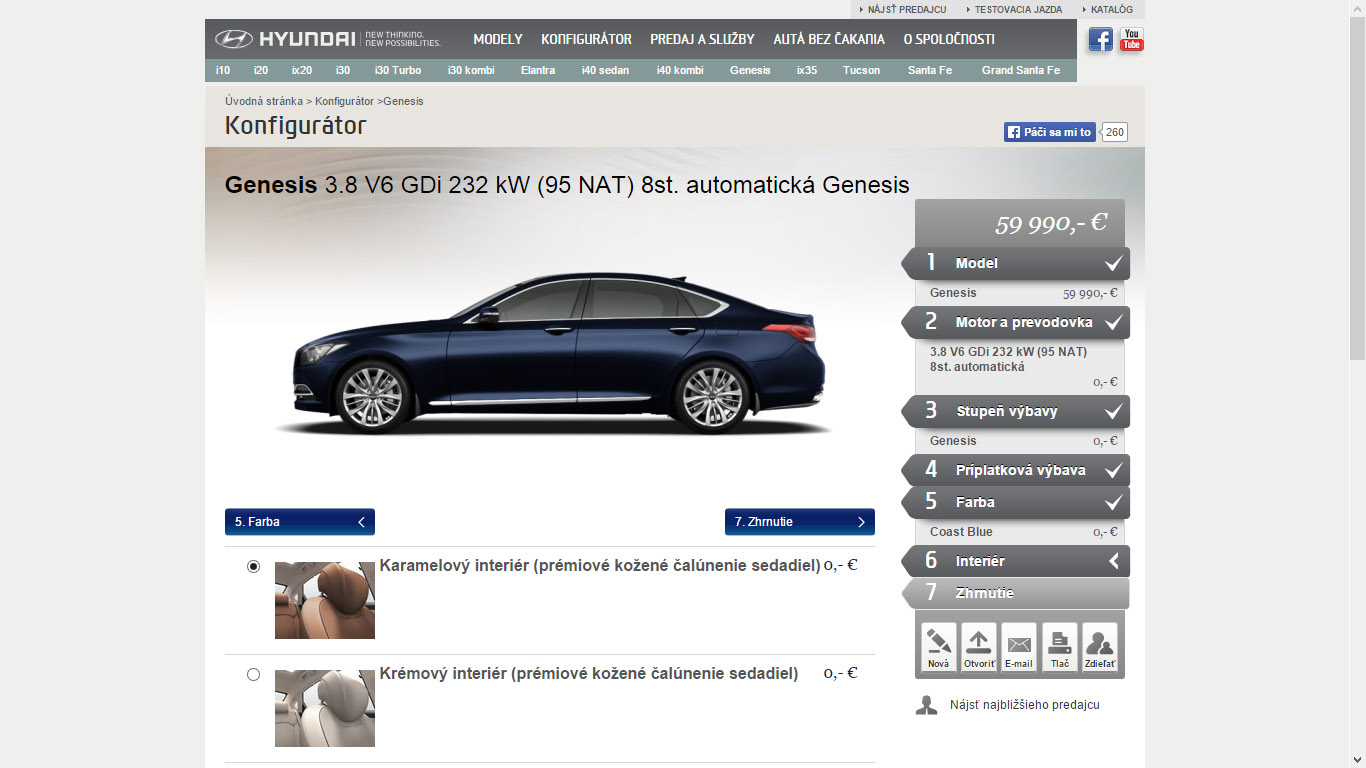Select Santa Fe in model bar
The image size is (1366, 768).
(x=929, y=70)
